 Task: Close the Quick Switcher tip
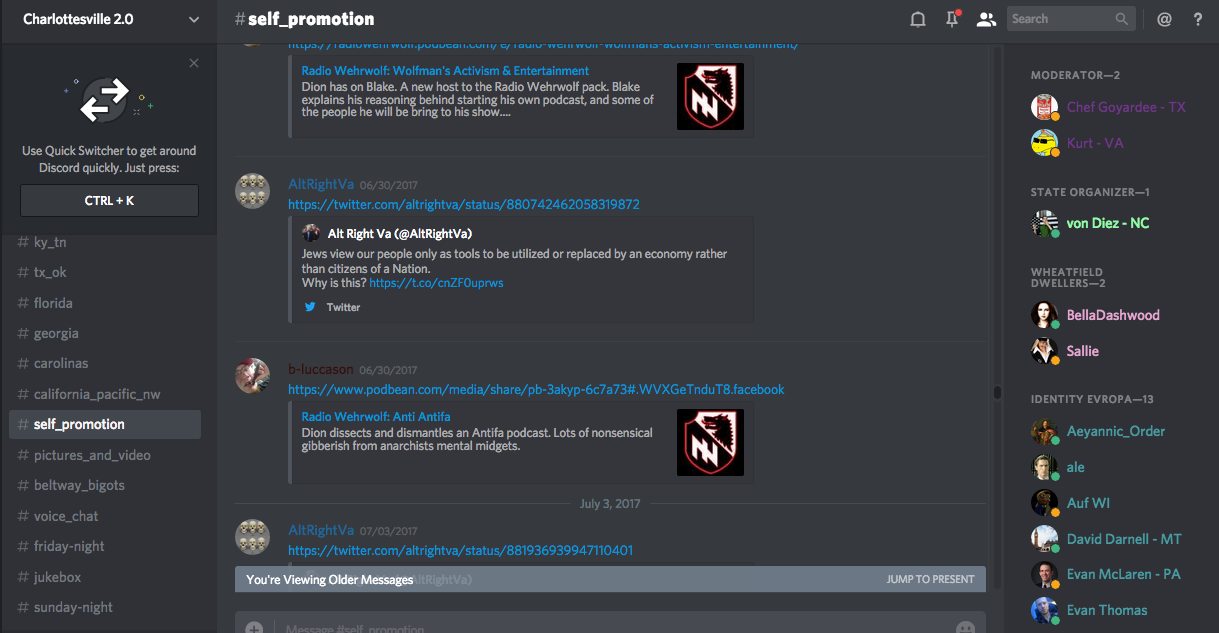click(194, 63)
